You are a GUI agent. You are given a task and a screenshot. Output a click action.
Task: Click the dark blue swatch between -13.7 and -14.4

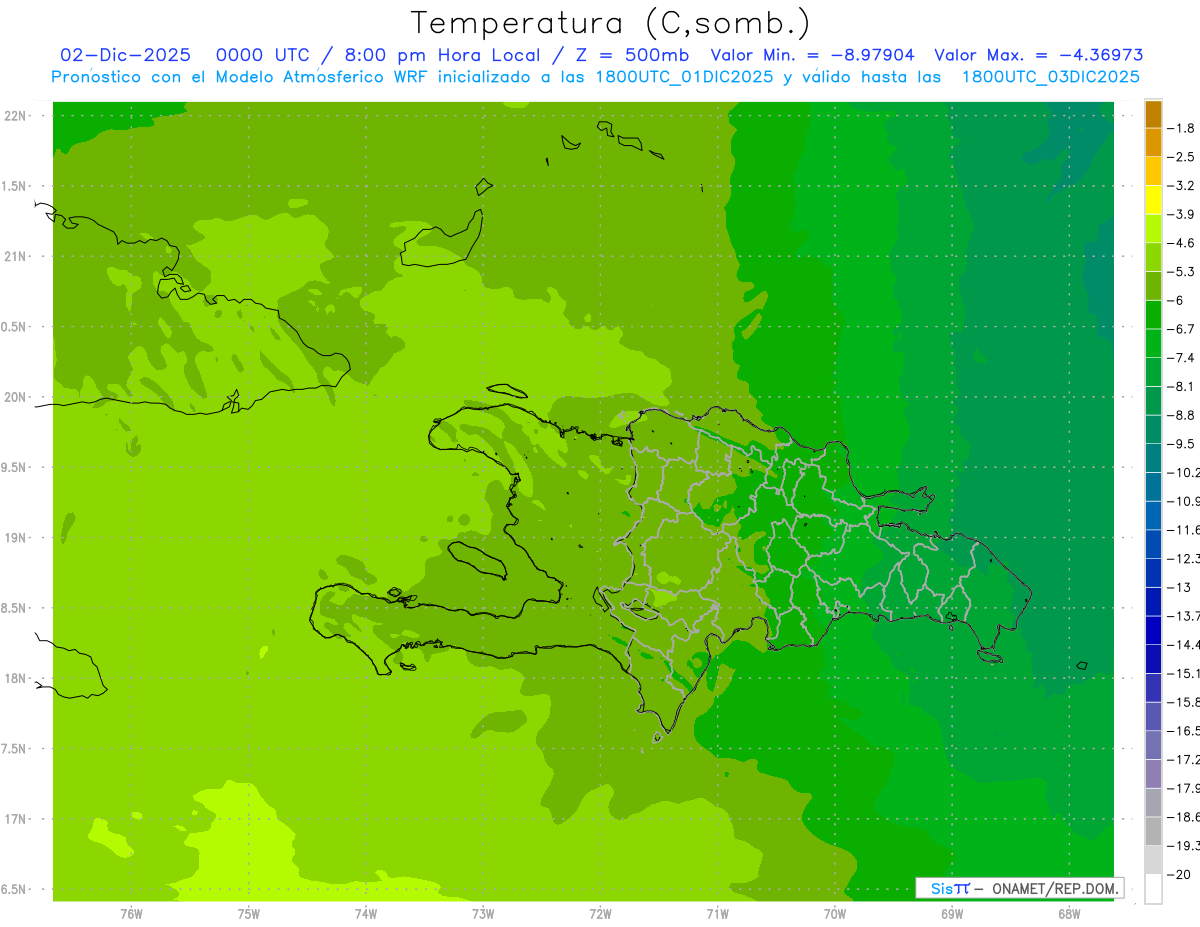[1153, 630]
